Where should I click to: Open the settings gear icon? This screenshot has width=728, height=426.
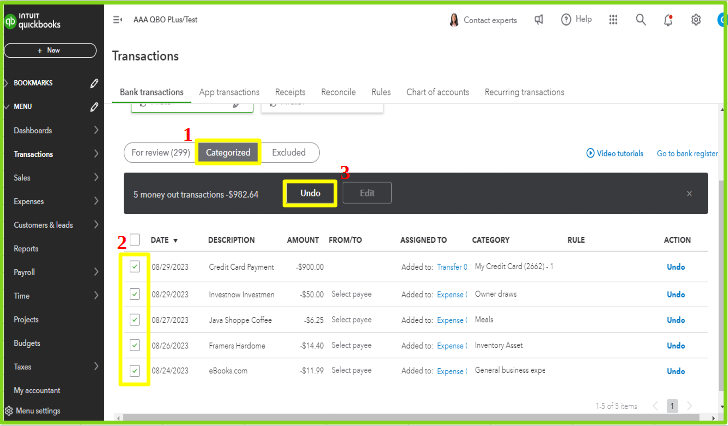coord(696,20)
